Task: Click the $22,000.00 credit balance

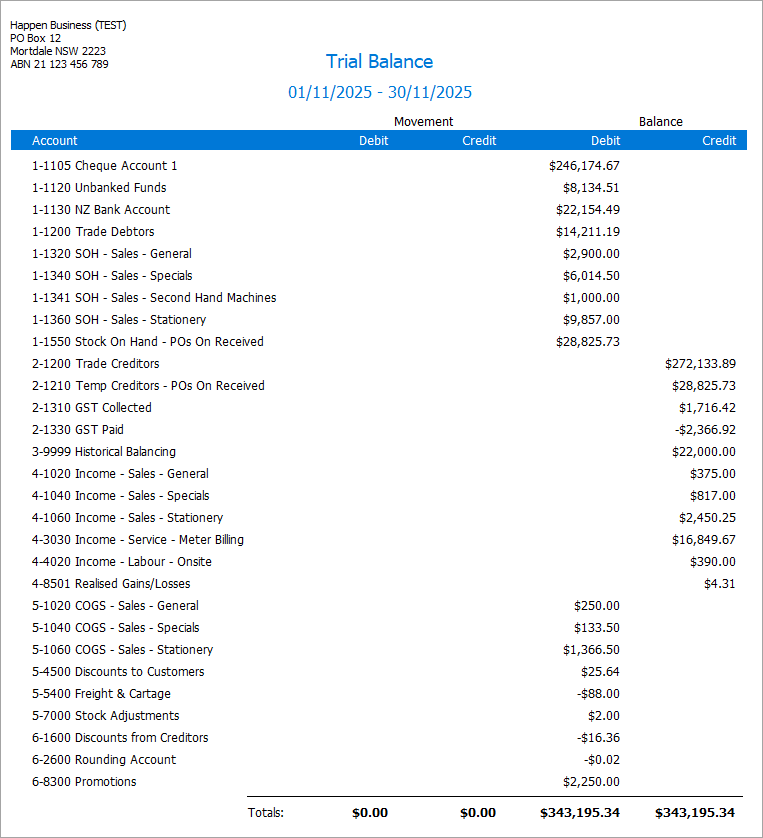Action: pyautogui.click(x=704, y=451)
